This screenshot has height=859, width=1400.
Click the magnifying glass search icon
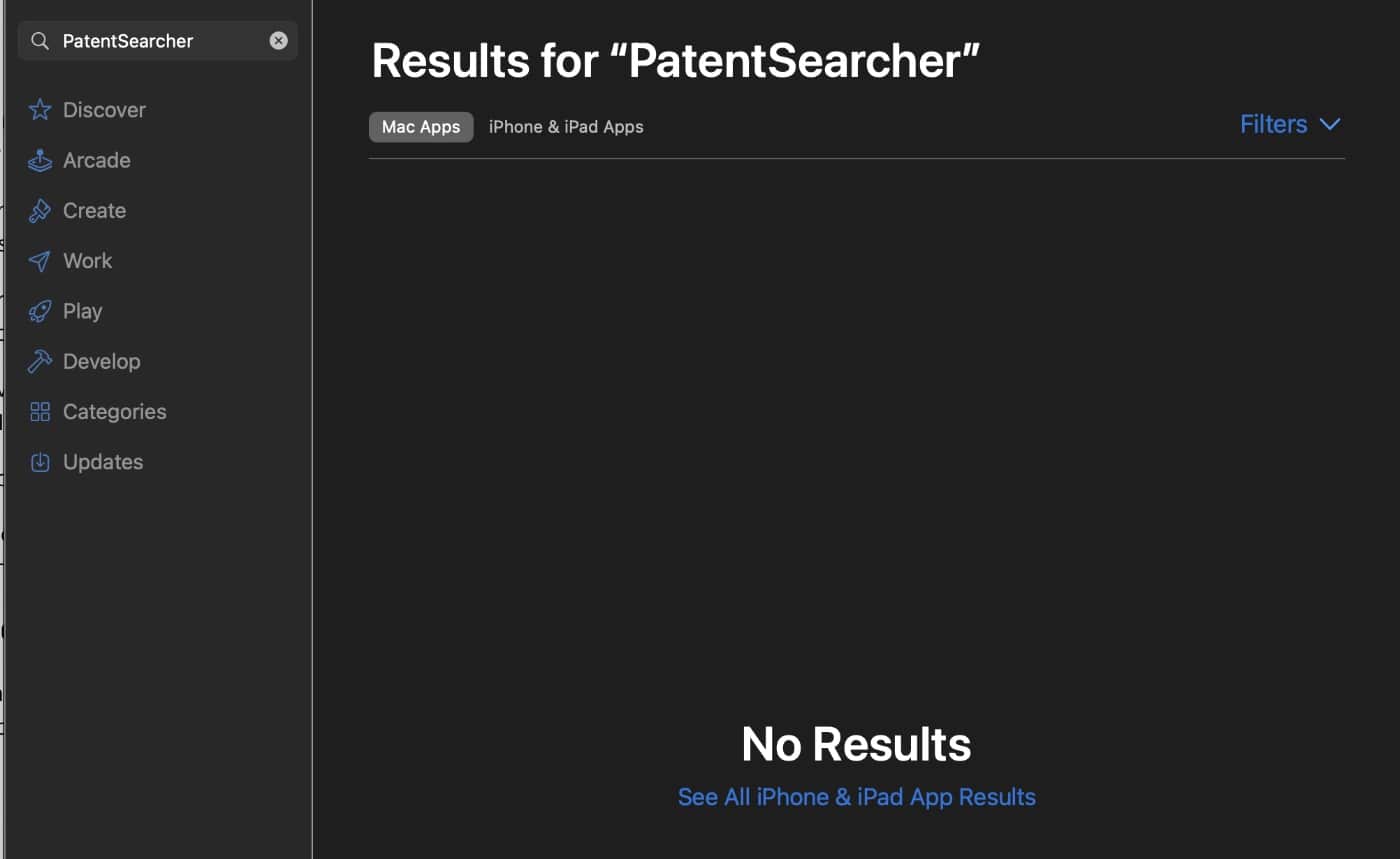tap(40, 41)
